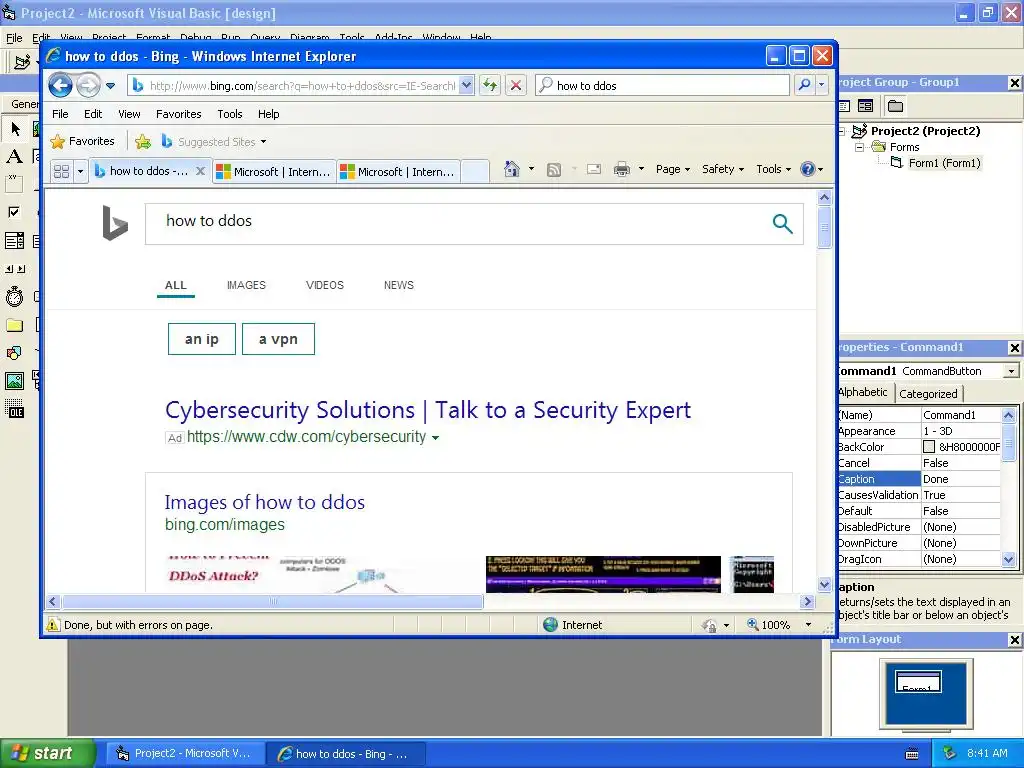The image size is (1024, 768).
Task: Switch to first Microsoft | Intern... tab
Action: tap(274, 172)
